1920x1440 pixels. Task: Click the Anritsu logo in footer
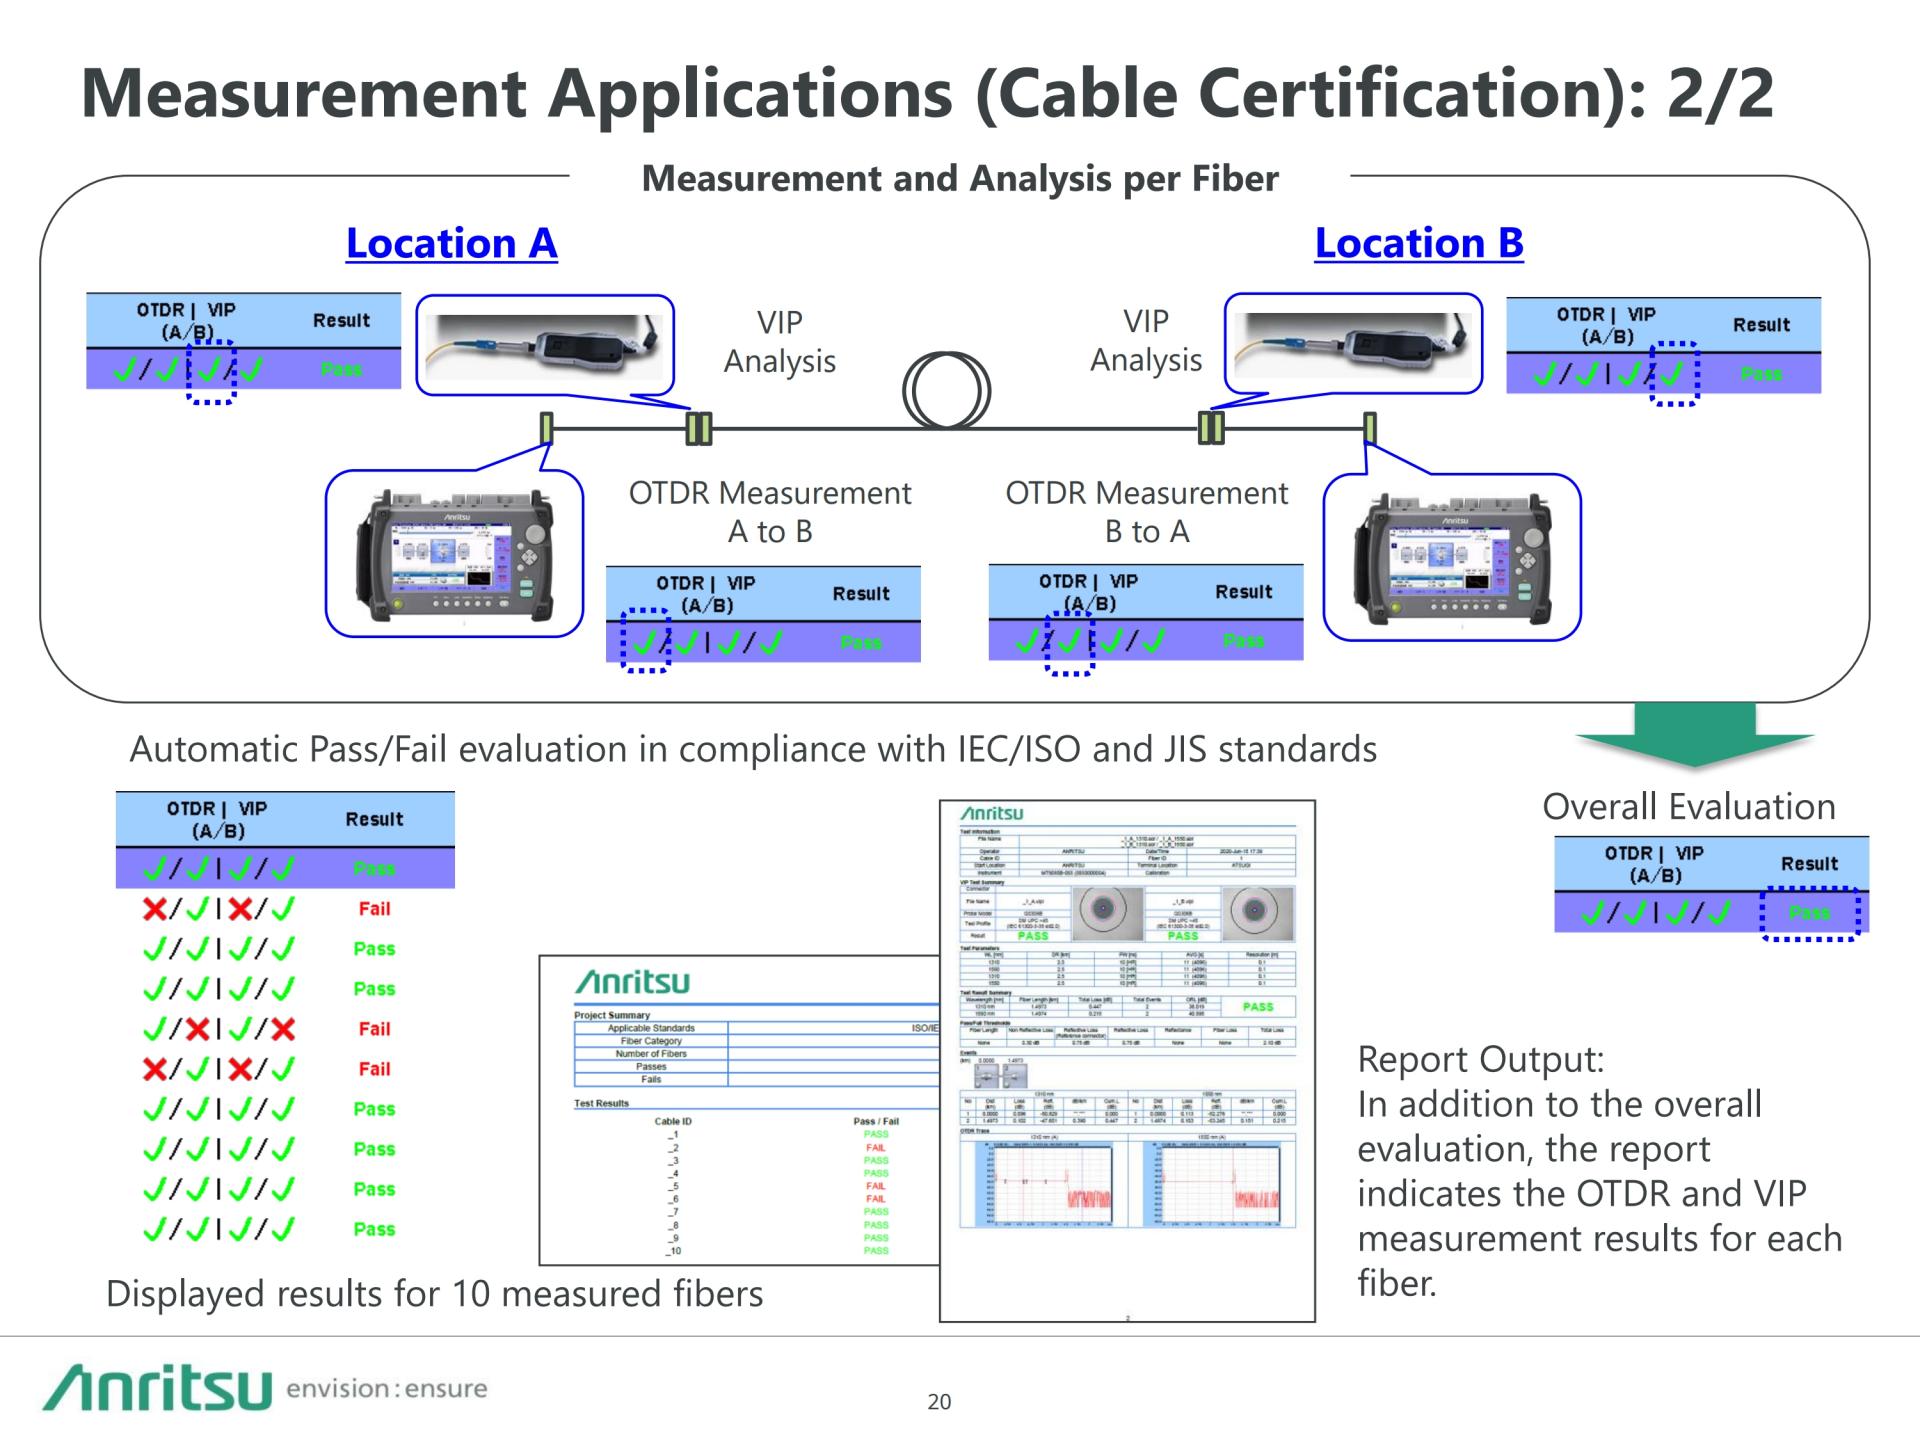click(x=157, y=1388)
